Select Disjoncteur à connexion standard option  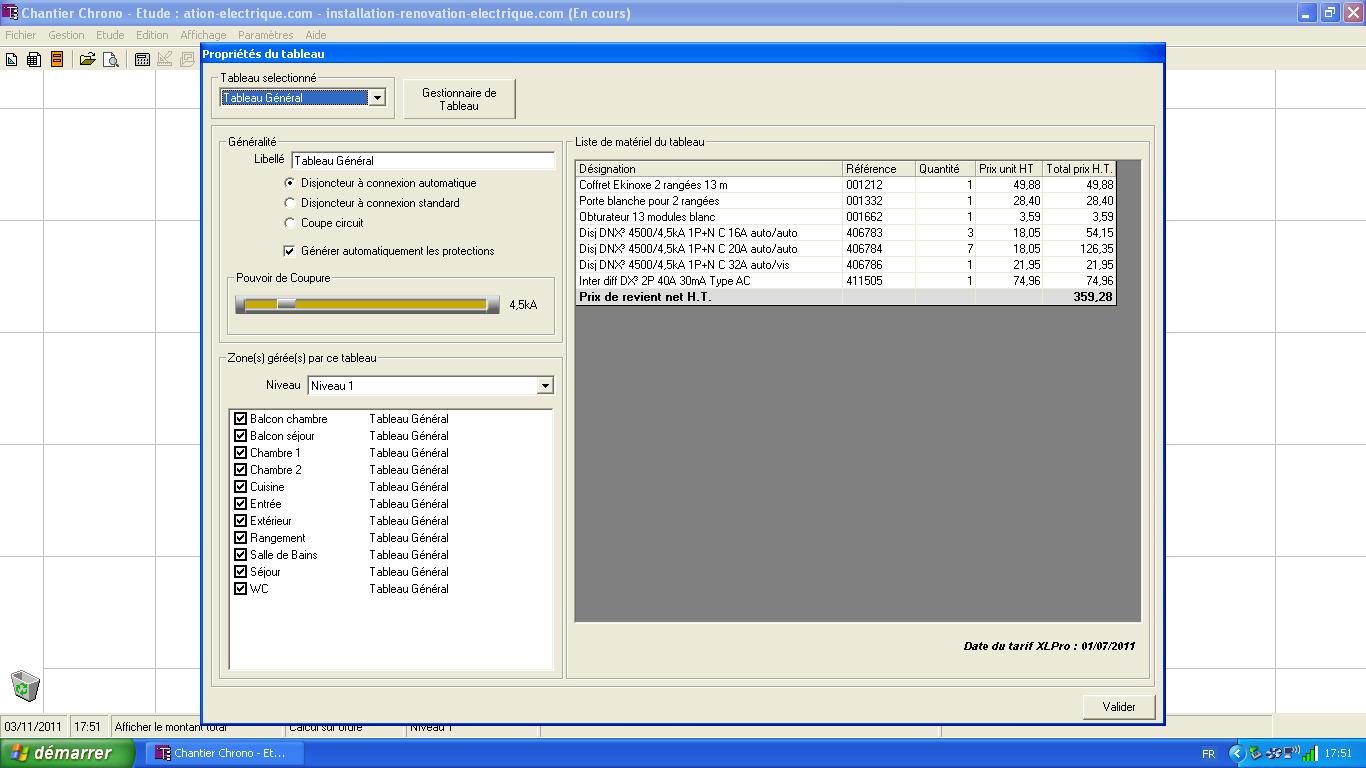290,203
